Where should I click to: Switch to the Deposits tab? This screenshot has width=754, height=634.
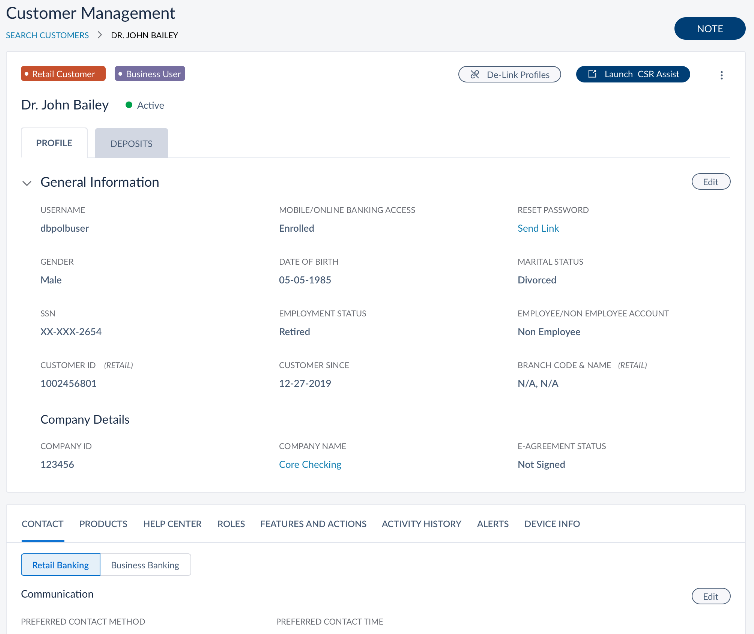point(131,143)
